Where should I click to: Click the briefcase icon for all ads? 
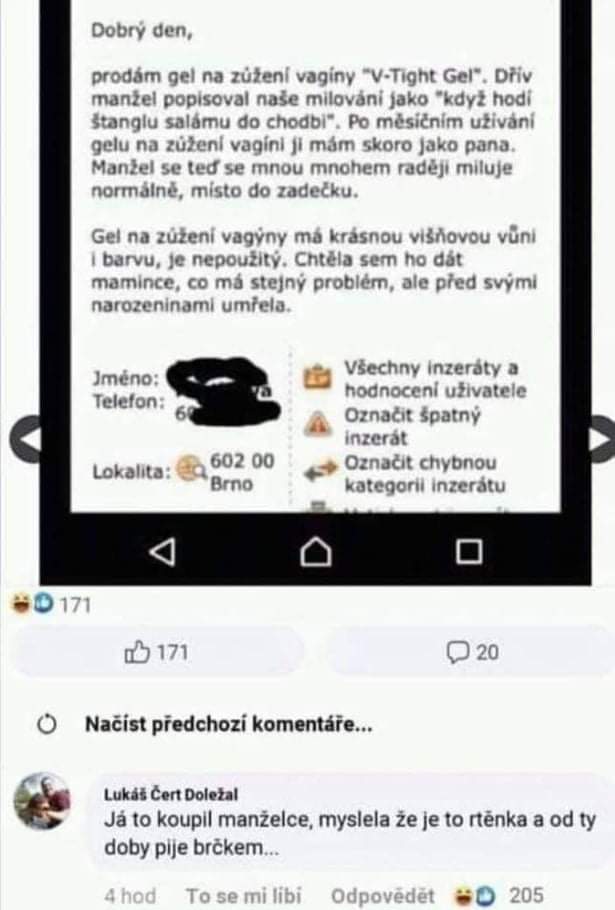pyautogui.click(x=318, y=377)
